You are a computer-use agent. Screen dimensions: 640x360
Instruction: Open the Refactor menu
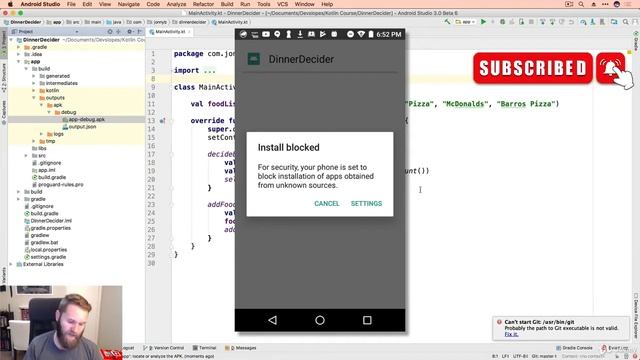pos(203,4)
